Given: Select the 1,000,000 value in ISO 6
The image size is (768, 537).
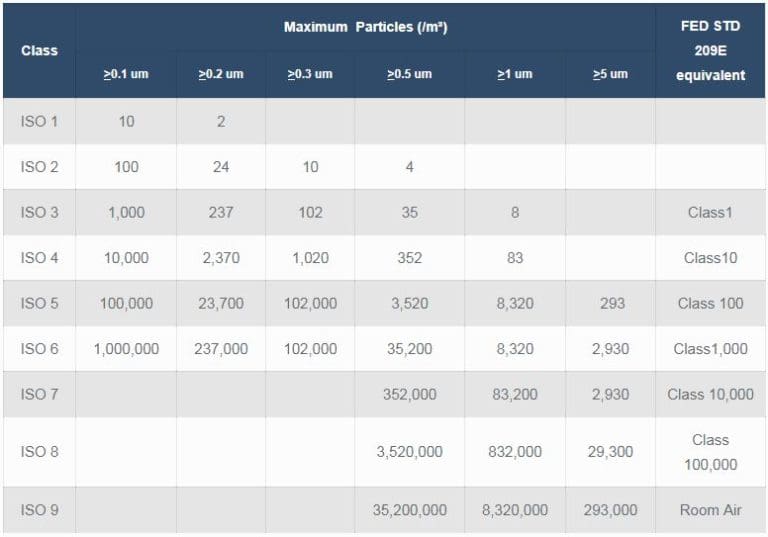Looking at the screenshot, I should (x=126, y=348).
